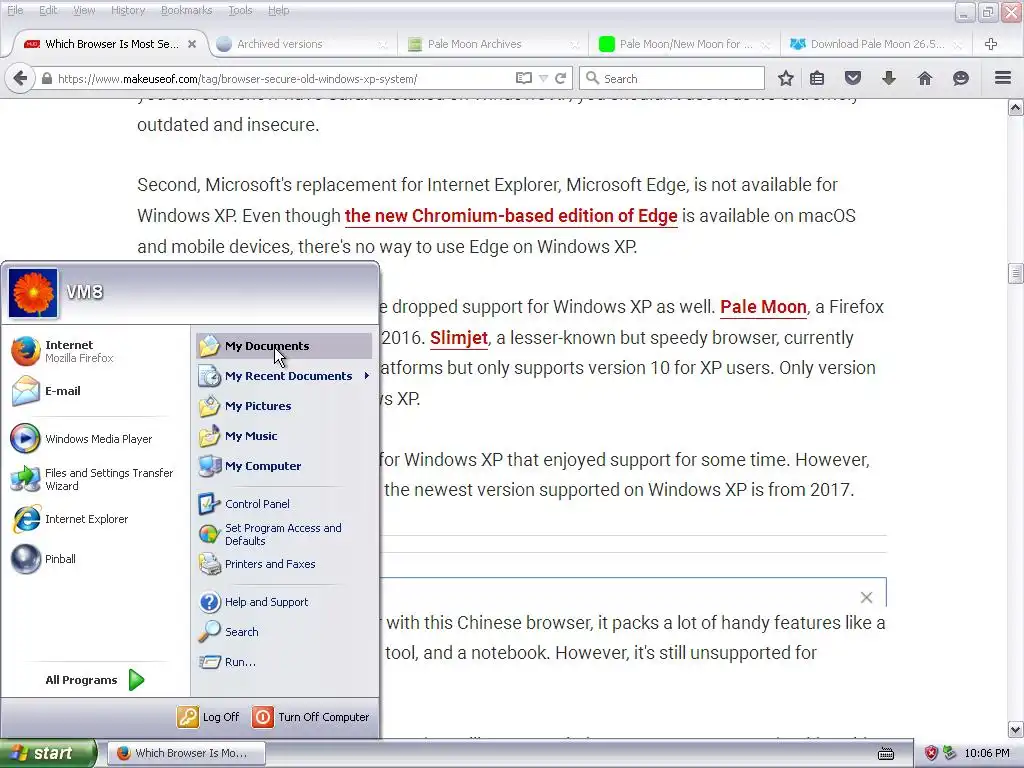This screenshot has height=768, width=1024.
Task: Click the red security shield tray icon
Action: pyautogui.click(x=931, y=753)
